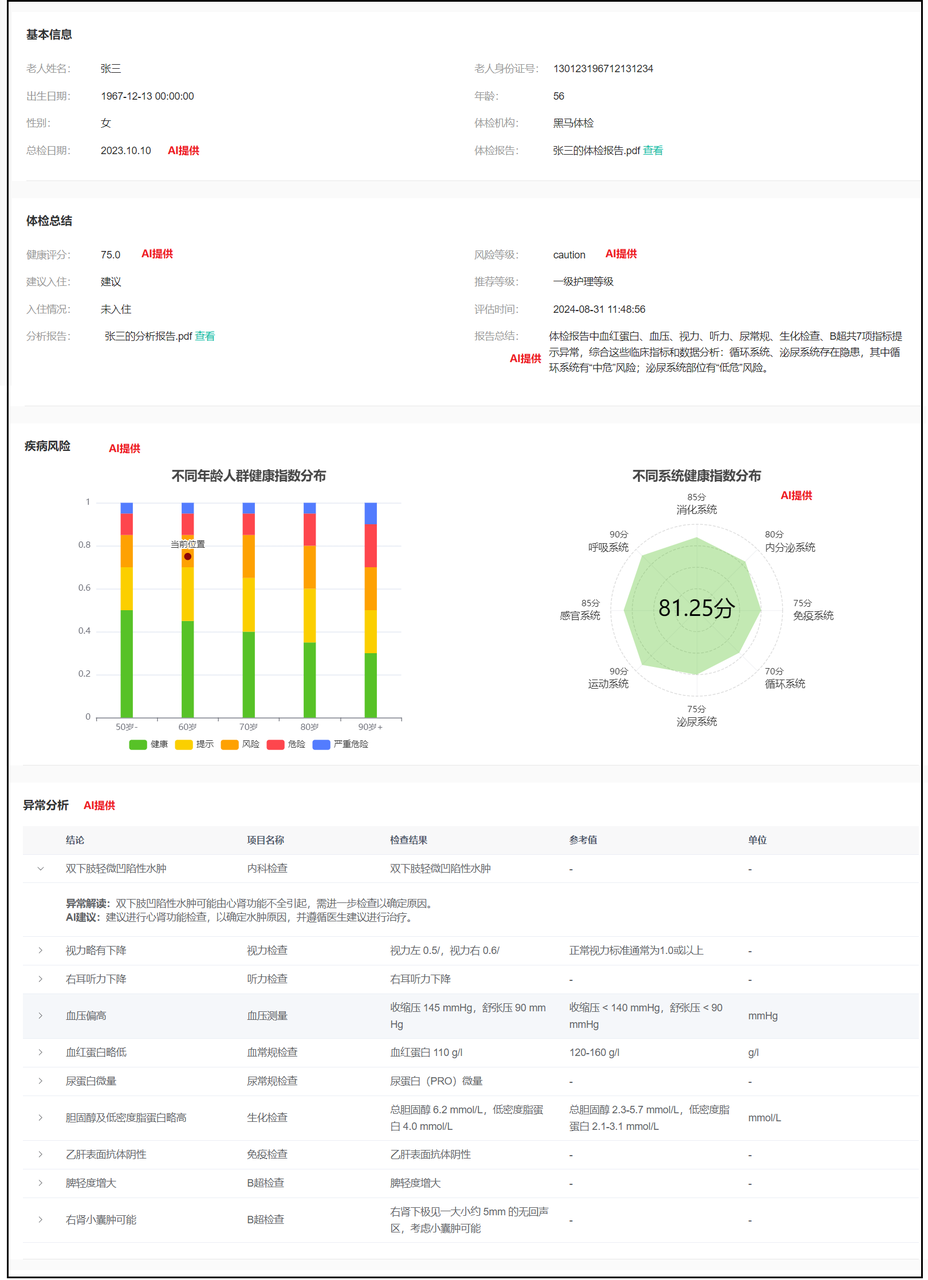Collapse the 双下肢轻微凹陷性水肿 row chevron
This screenshot has width=928, height=1280.
(41, 869)
